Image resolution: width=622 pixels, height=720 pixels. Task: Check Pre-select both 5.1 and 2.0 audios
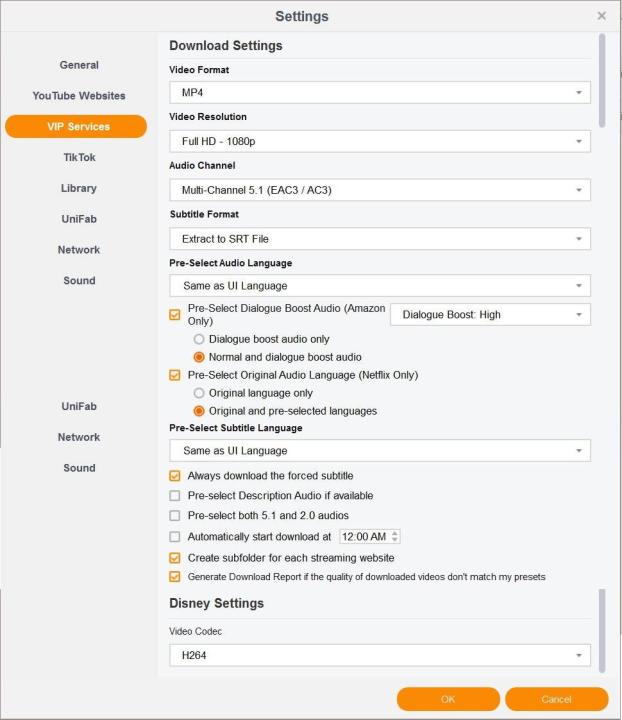(176, 516)
